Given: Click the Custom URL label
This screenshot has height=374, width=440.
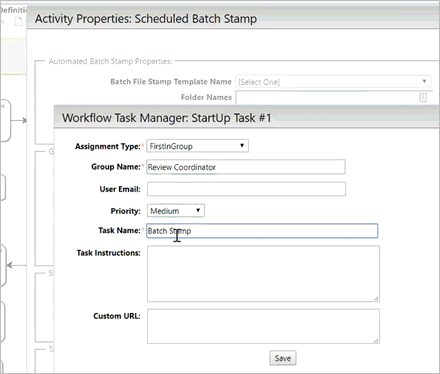Looking at the screenshot, I should pyautogui.click(x=117, y=316).
